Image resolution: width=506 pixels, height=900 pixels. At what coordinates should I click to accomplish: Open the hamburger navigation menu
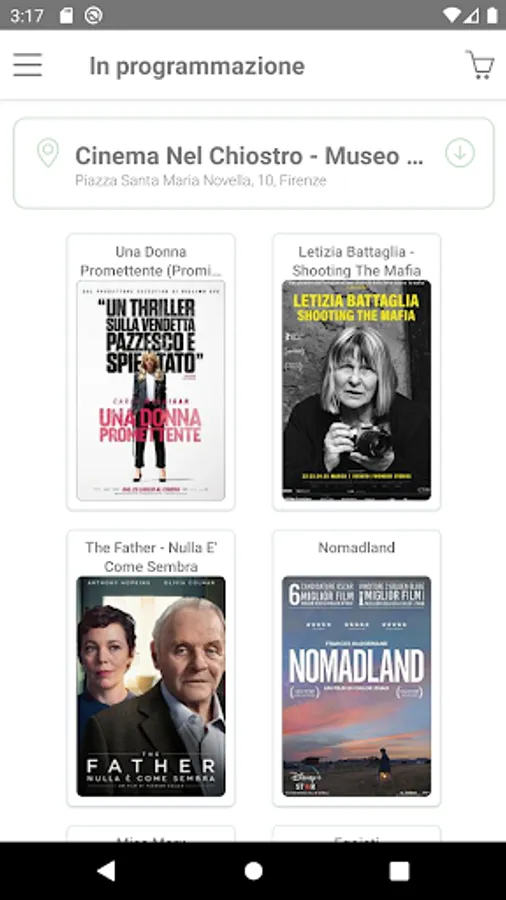tap(28, 65)
